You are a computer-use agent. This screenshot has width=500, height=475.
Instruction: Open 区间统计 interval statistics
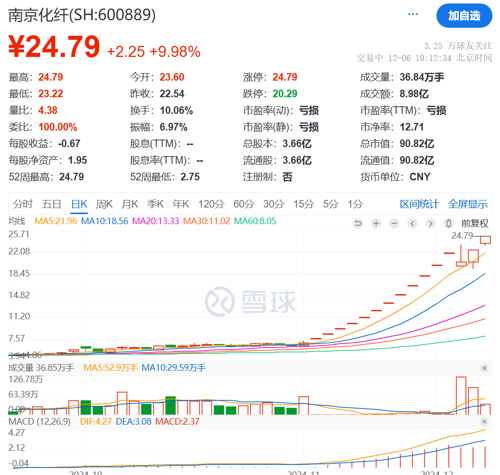[419, 204]
